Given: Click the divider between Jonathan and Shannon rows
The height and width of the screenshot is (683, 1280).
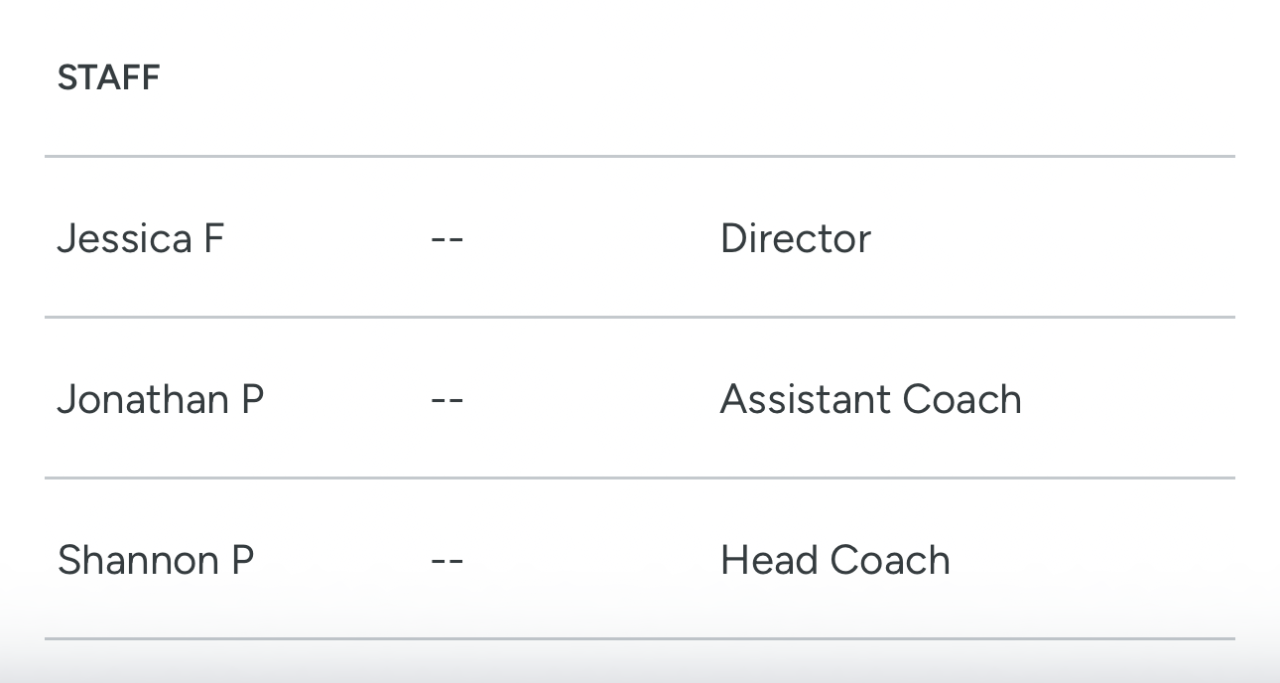Looking at the screenshot, I should click(640, 478).
